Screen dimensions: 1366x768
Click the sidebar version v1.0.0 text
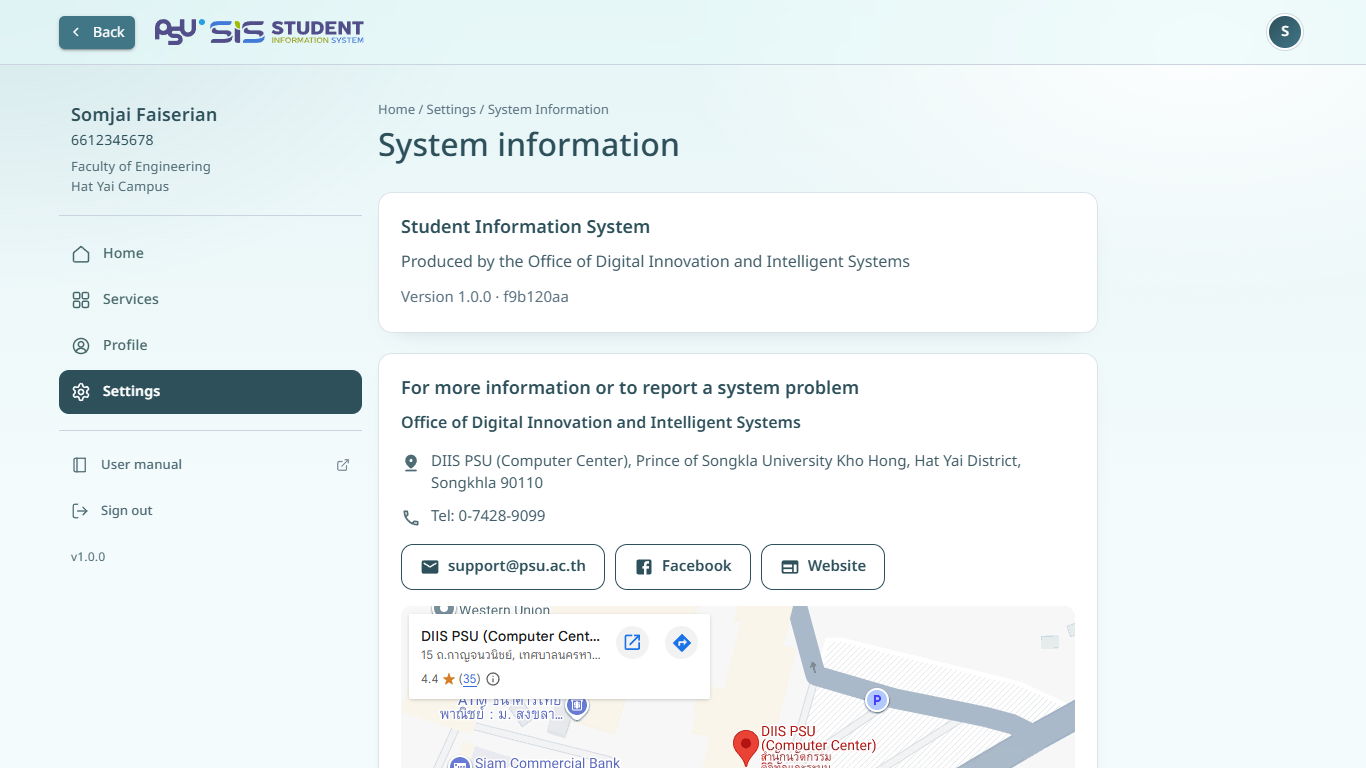pos(88,557)
